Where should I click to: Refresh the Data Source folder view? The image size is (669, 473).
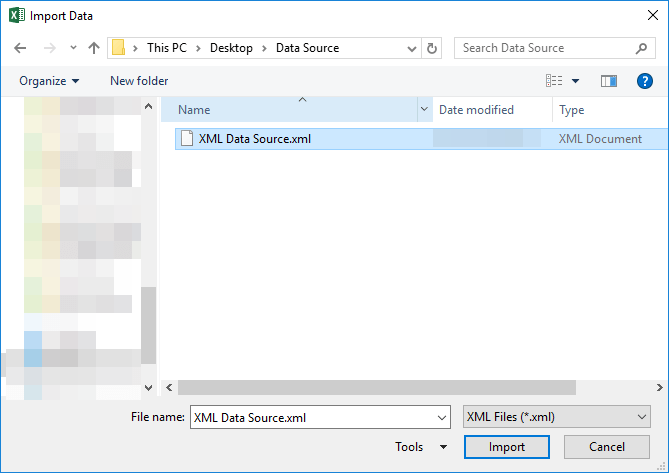(432, 48)
